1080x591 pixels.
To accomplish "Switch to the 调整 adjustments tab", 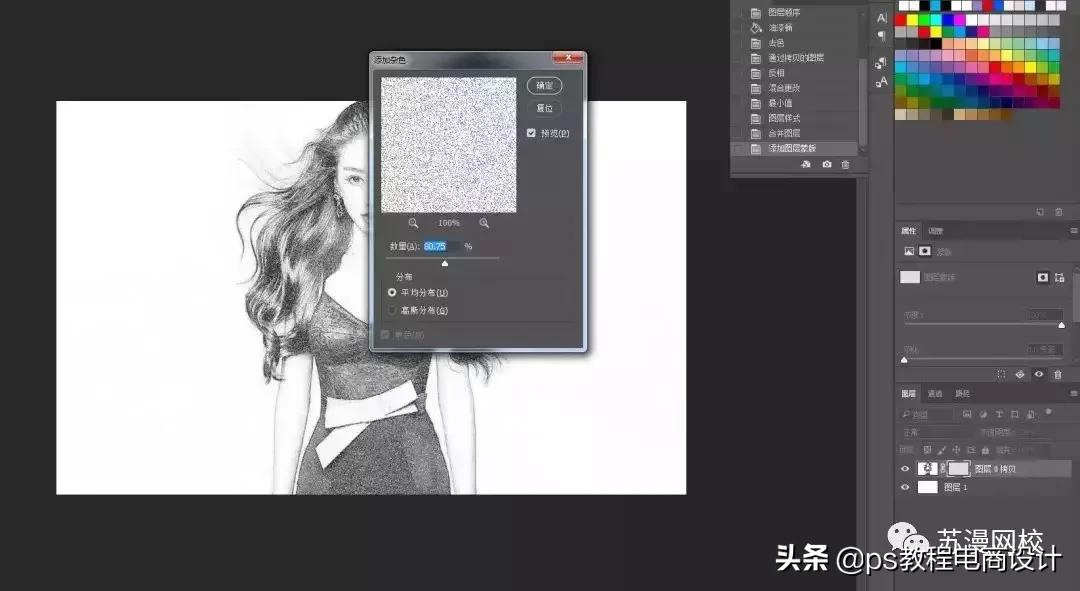I will pos(936,230).
